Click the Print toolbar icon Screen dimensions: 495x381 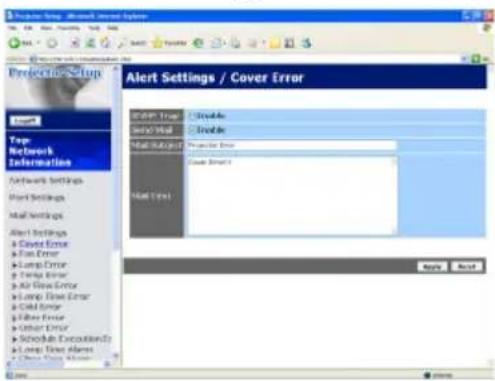pos(236,43)
